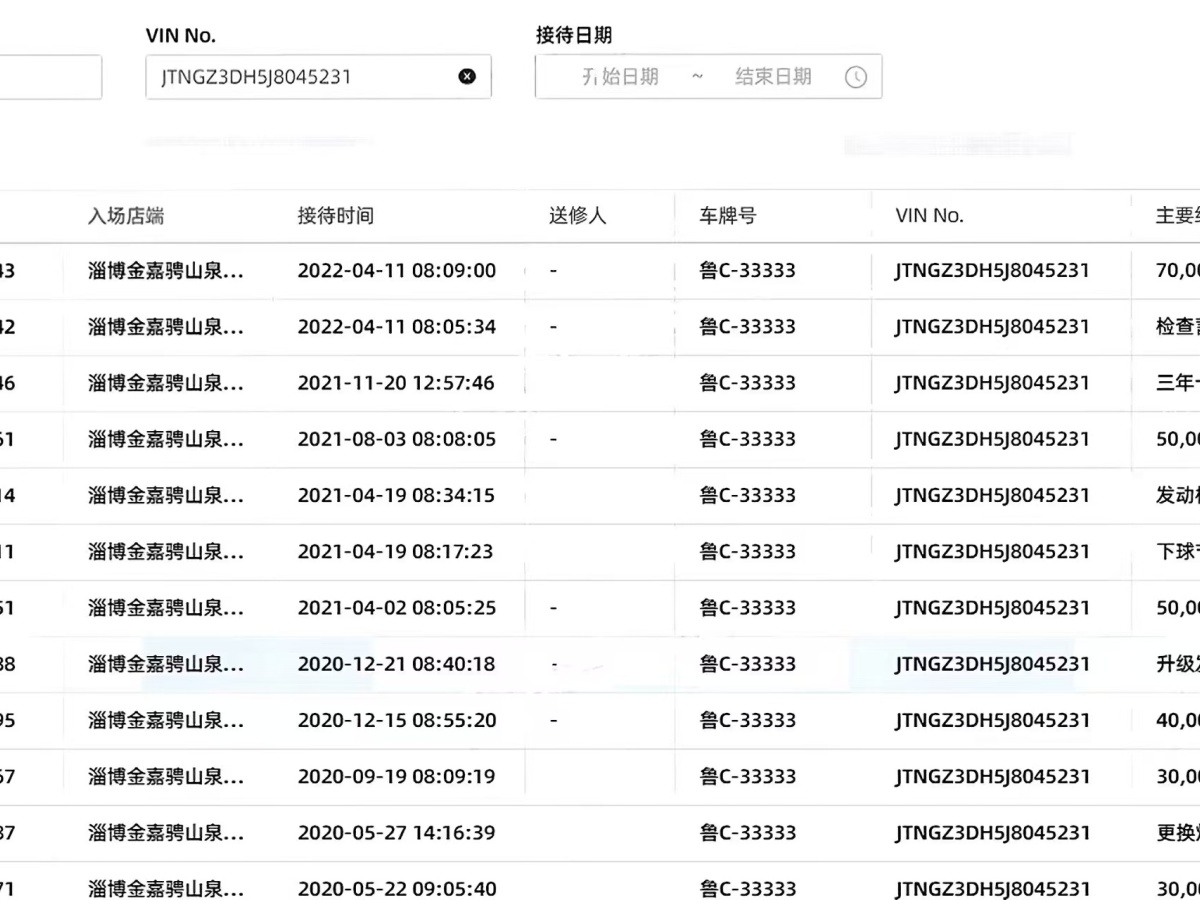Click the 入场店端 column header
The image size is (1200, 900).
tap(126, 216)
